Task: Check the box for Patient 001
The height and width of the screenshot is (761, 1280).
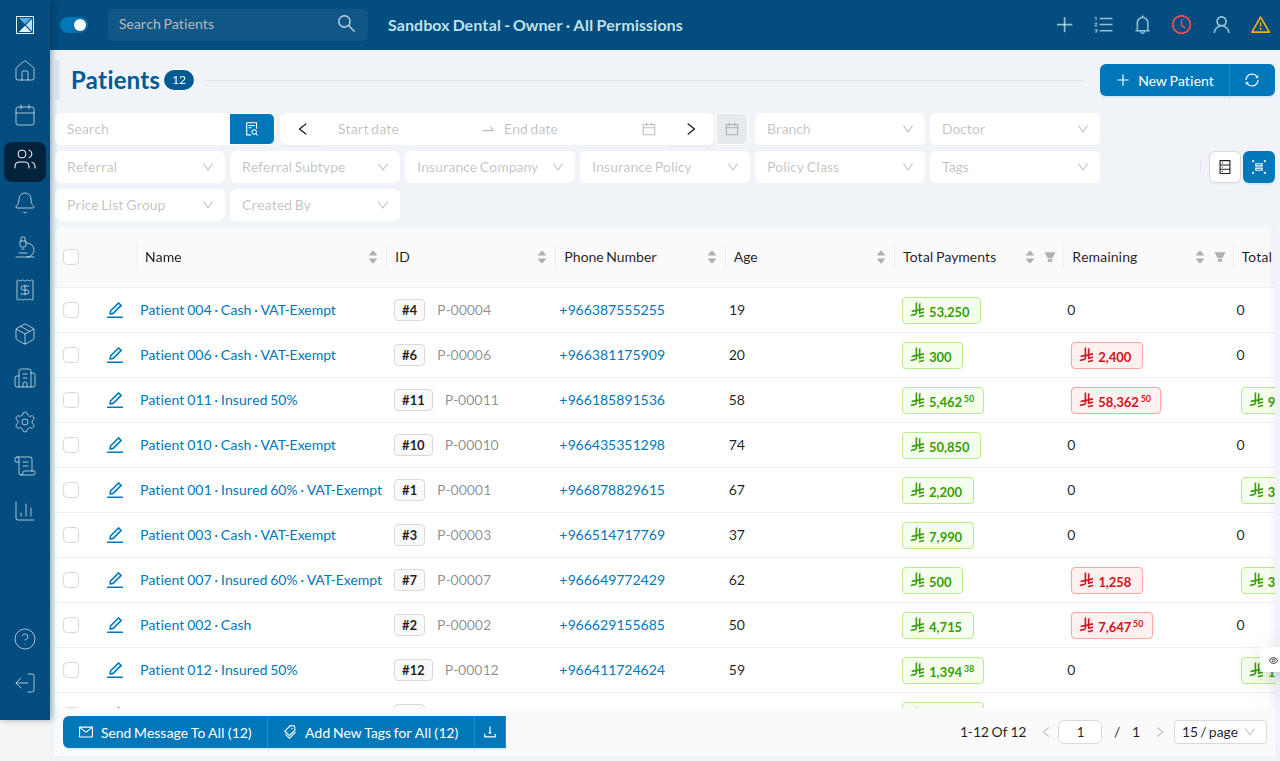Action: coord(71,490)
